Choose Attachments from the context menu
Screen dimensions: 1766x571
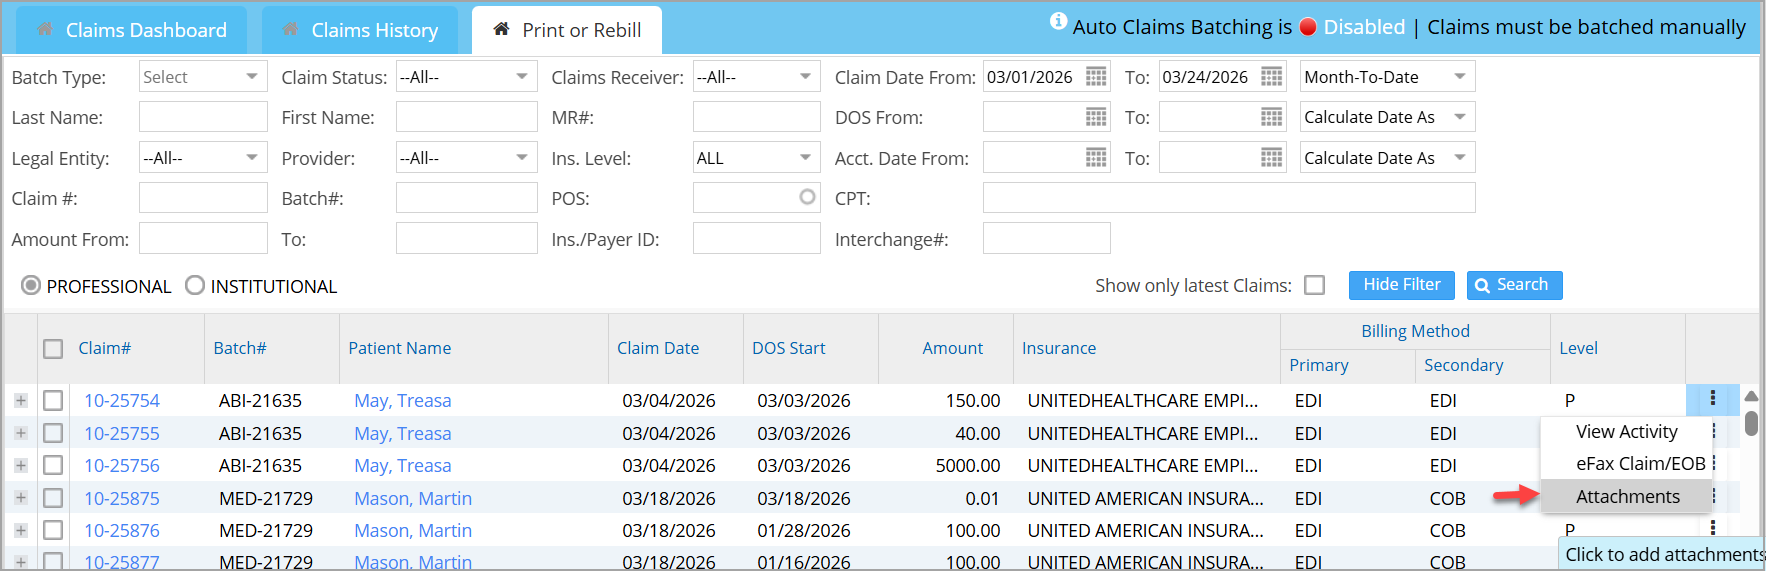(1627, 497)
